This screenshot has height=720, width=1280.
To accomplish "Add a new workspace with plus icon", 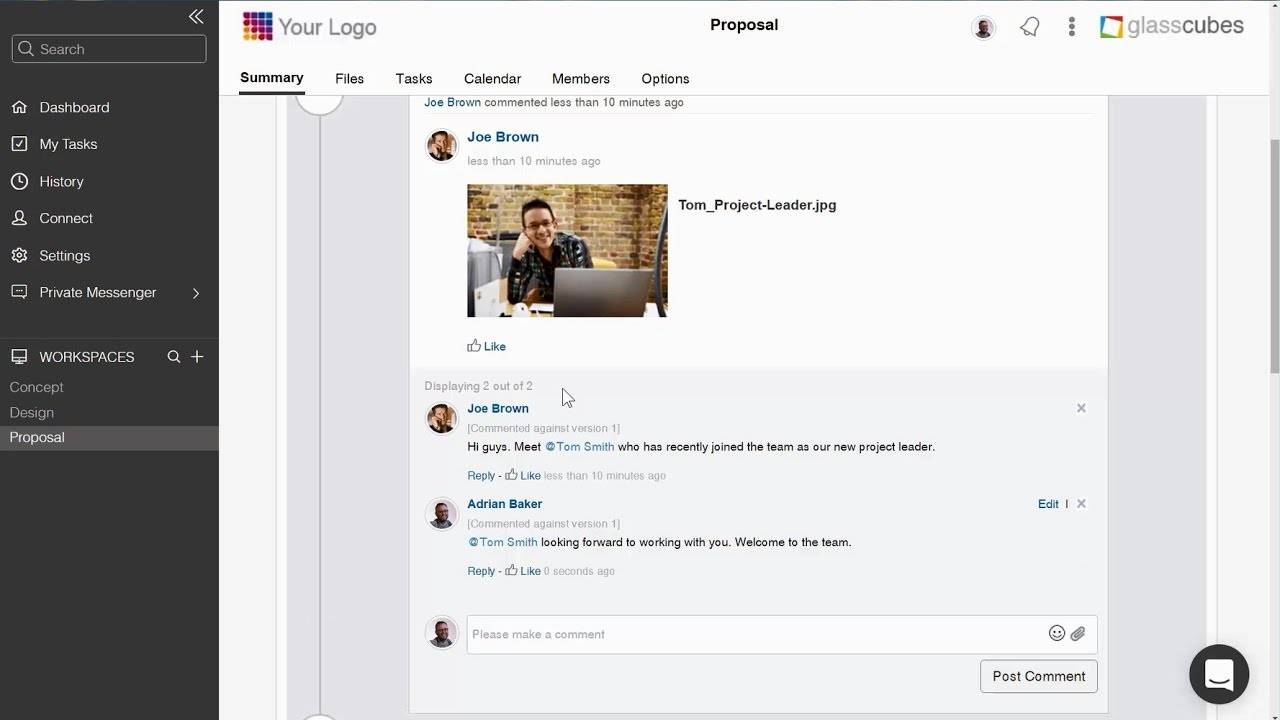I will (x=197, y=357).
